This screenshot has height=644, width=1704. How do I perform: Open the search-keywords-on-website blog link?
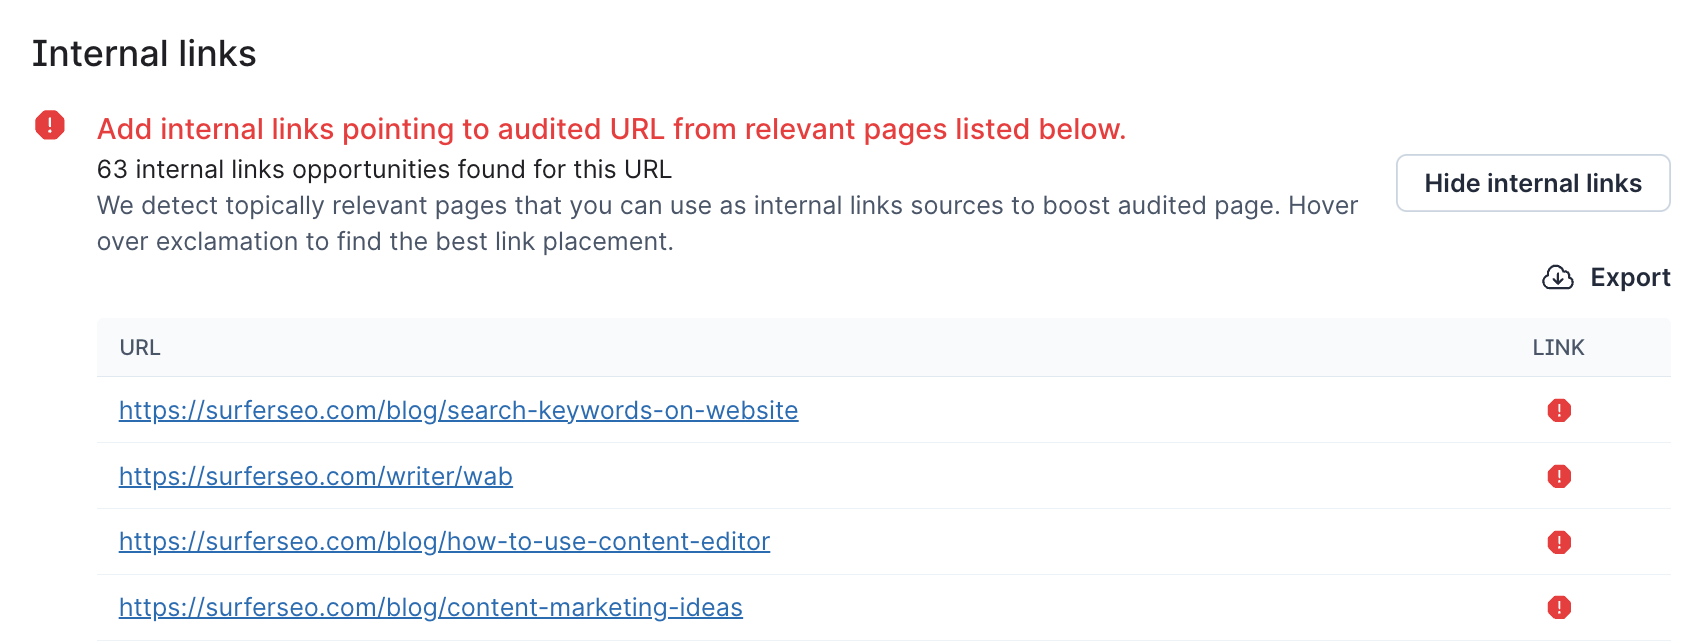458,410
